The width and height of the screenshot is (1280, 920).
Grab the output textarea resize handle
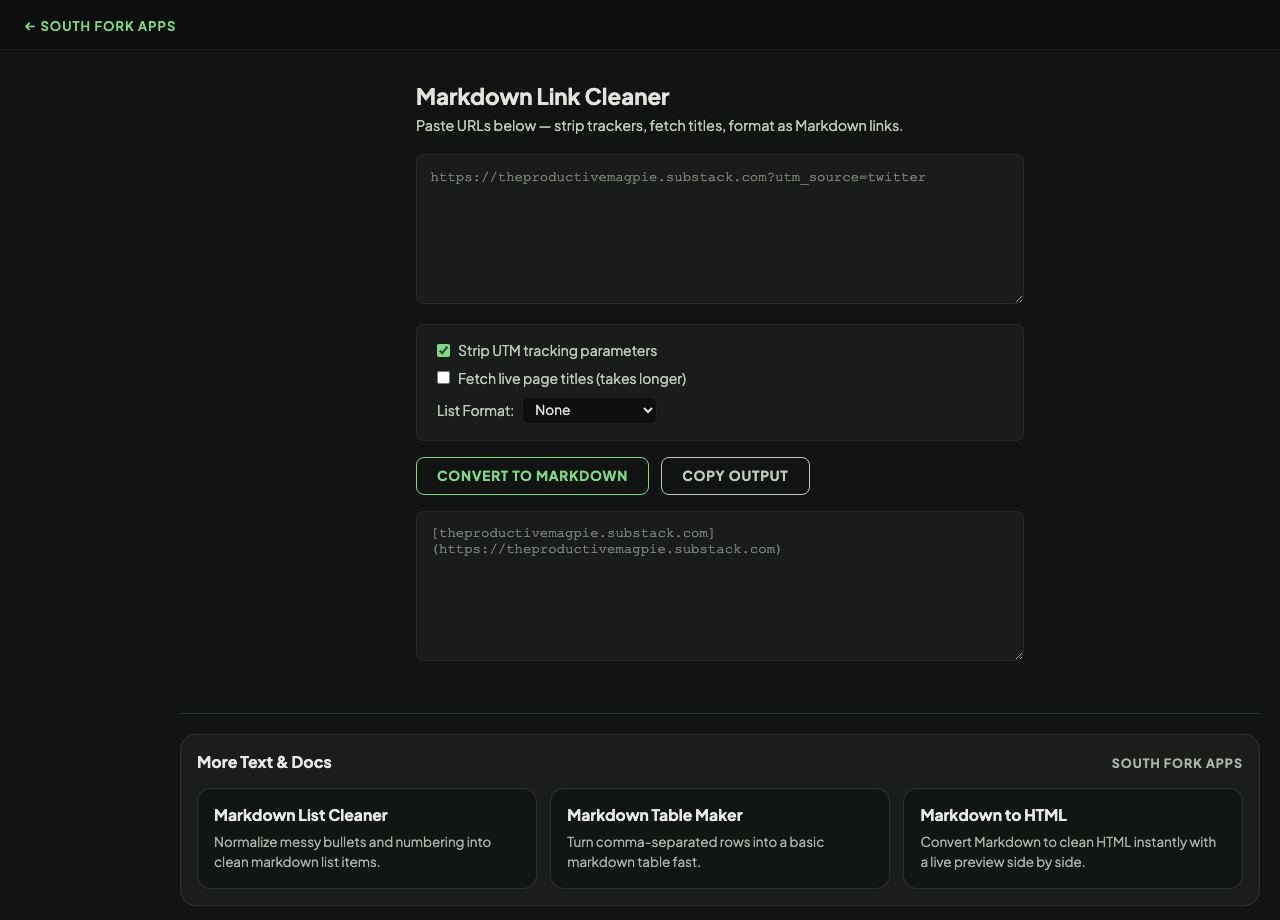(1017, 654)
